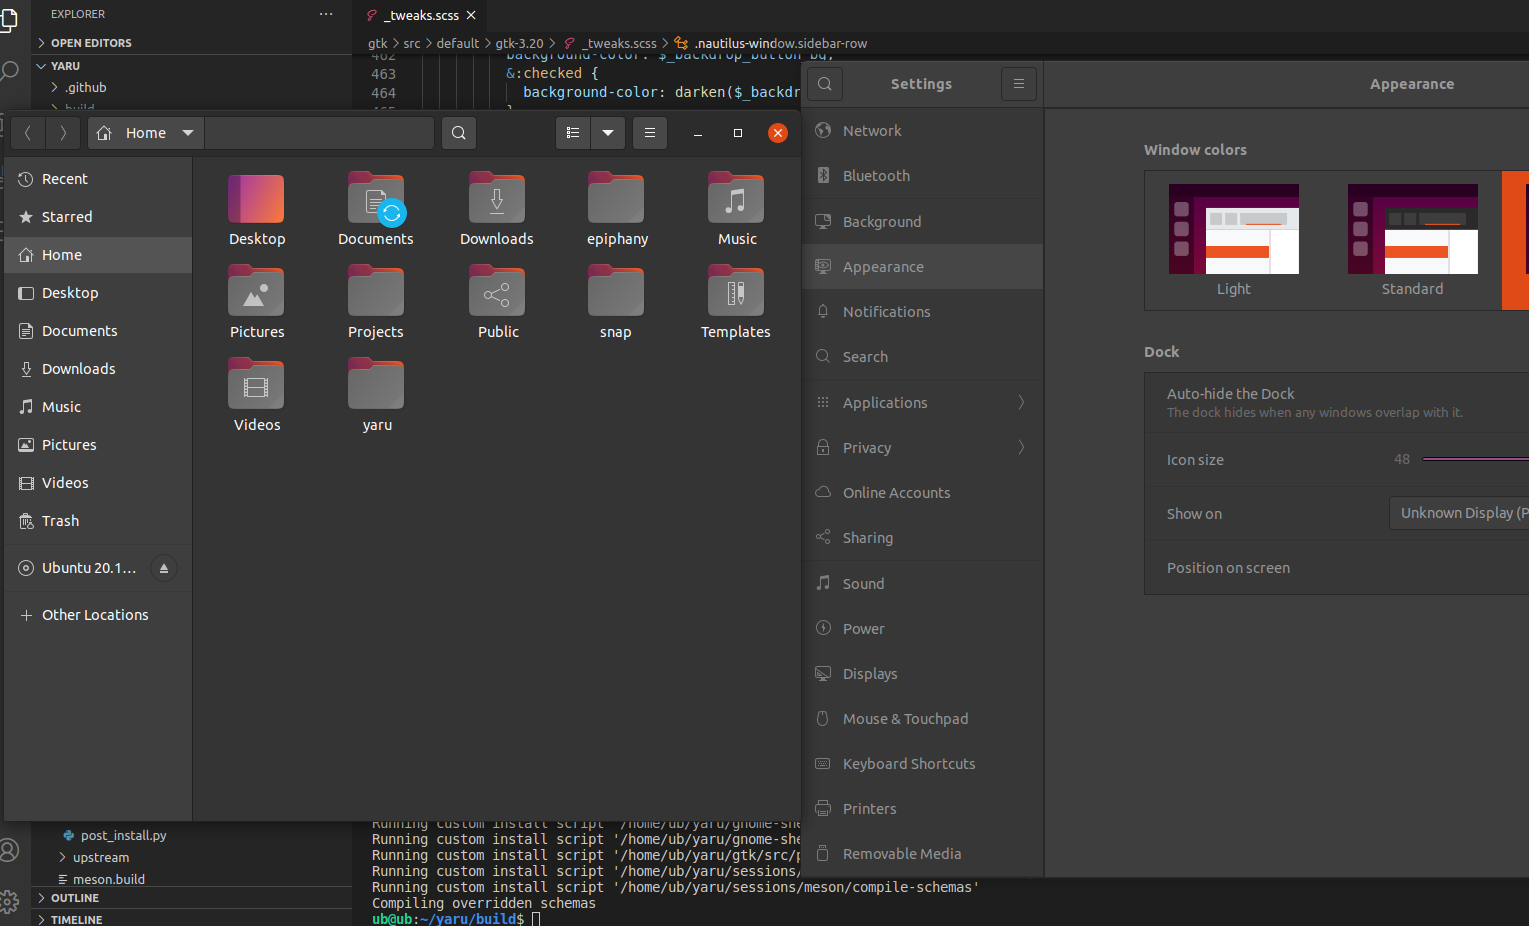Adjust the Dock icon size slider
Screen dimensions: 1529x926
[1475, 459]
